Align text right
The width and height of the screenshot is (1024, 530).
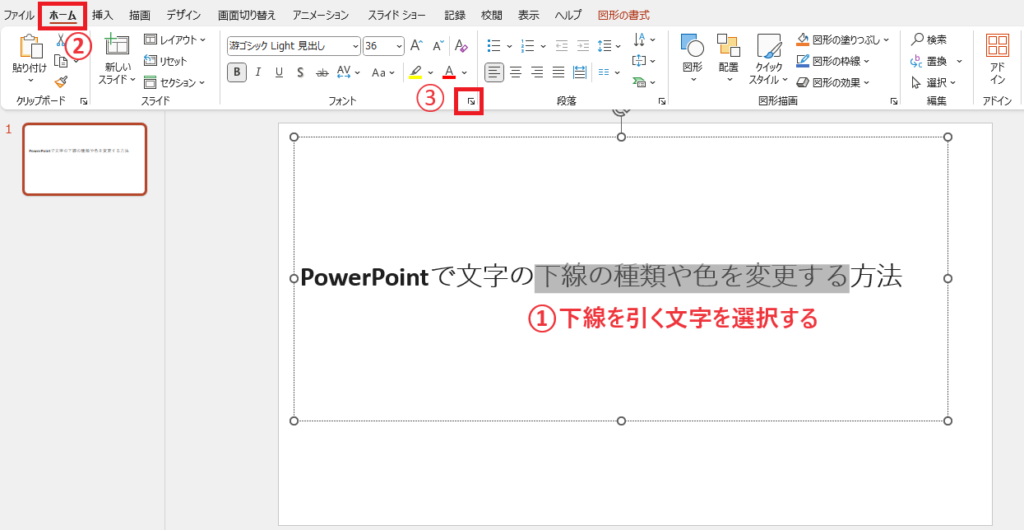tap(537, 72)
